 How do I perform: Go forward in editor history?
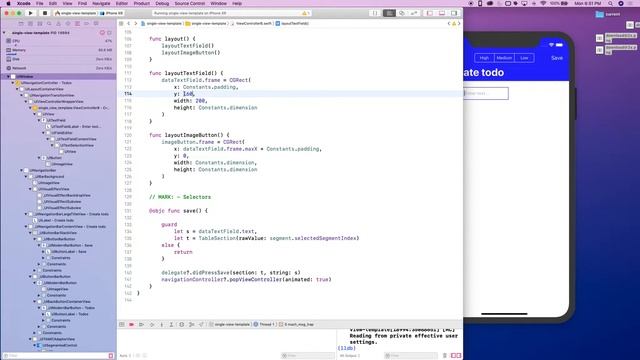click(136, 24)
